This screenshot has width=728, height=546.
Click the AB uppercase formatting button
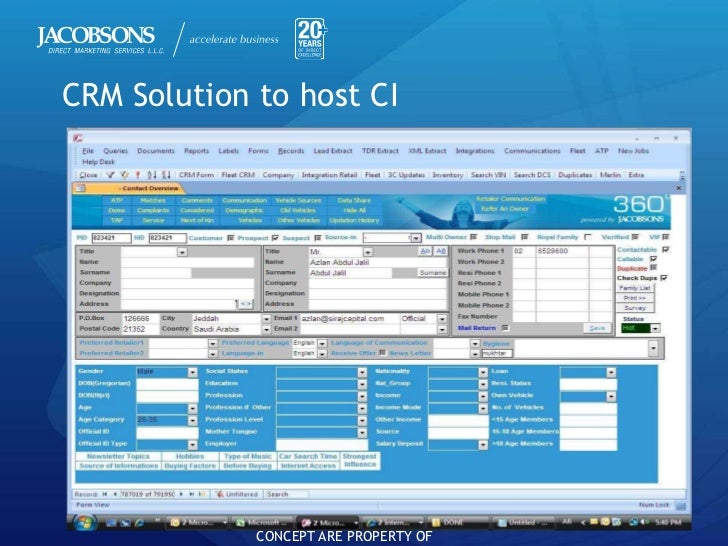(441, 251)
